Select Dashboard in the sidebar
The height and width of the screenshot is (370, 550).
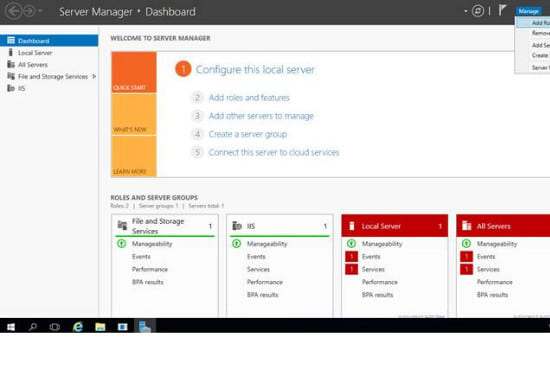[x=49, y=41]
